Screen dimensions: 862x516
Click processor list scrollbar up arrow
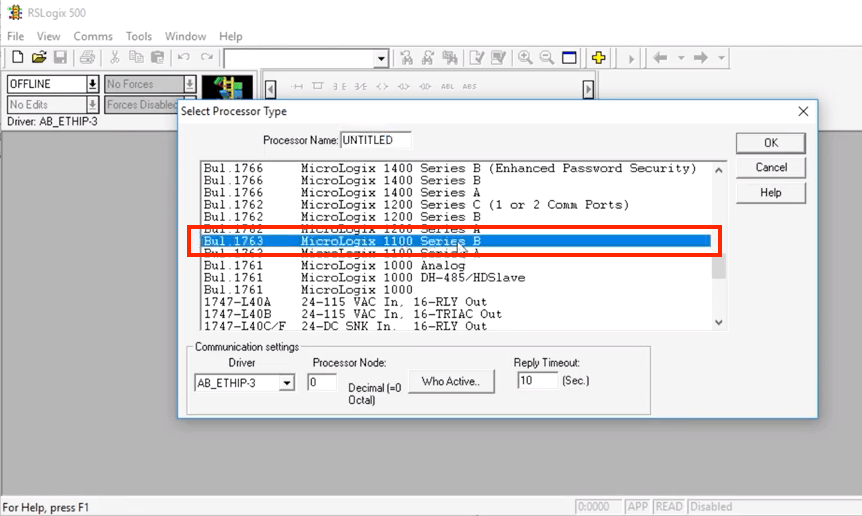pos(719,170)
